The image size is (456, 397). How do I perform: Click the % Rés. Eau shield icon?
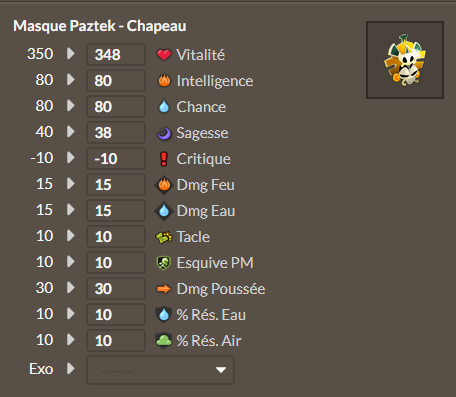(164, 315)
